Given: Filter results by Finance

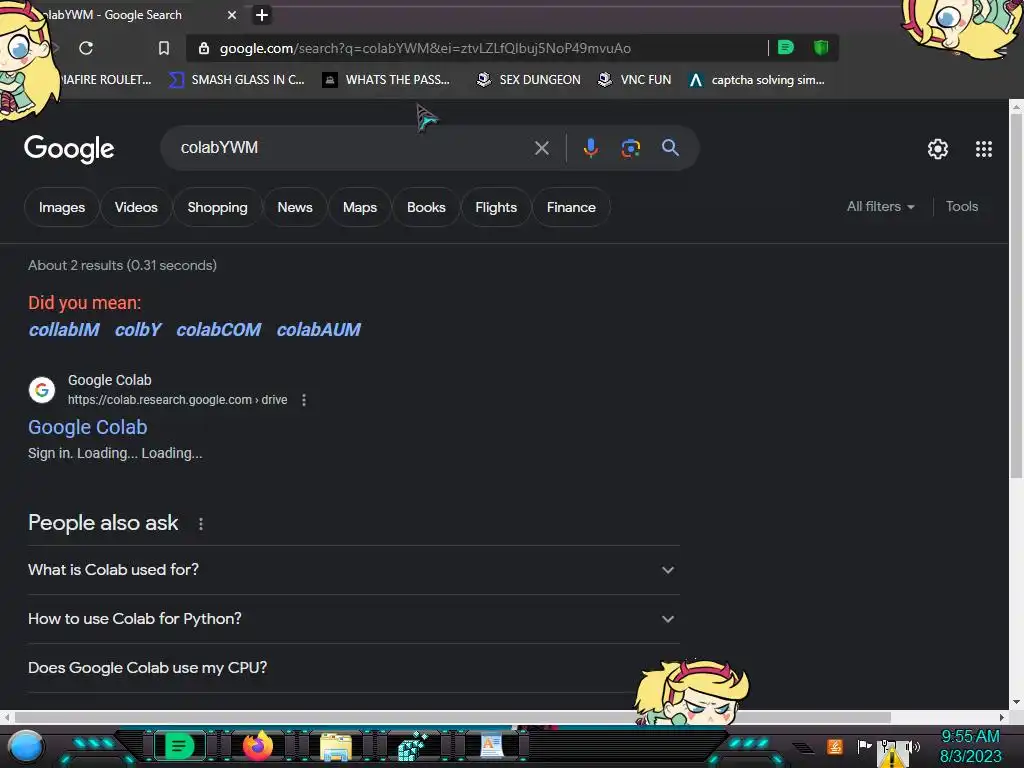Looking at the screenshot, I should (571, 207).
